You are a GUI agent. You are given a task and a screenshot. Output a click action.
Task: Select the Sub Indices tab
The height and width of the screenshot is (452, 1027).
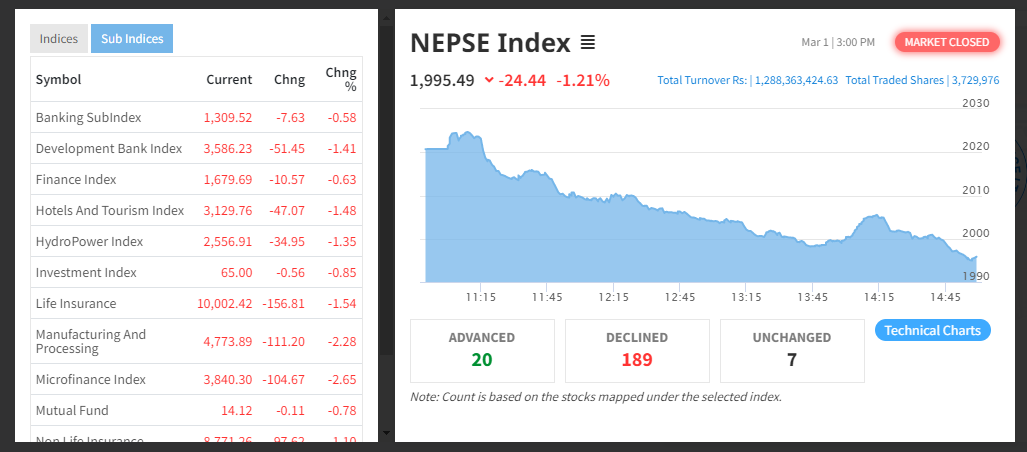coord(132,39)
